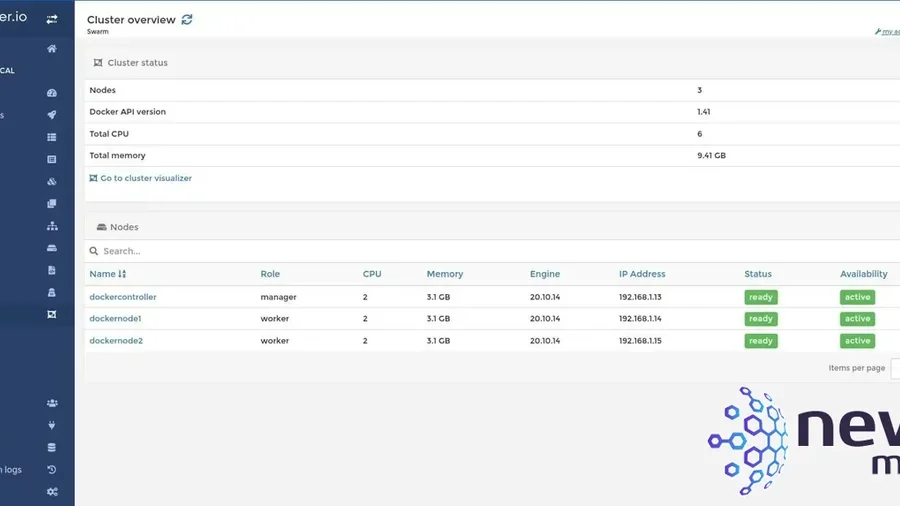Sort by Memory column header

445,274
